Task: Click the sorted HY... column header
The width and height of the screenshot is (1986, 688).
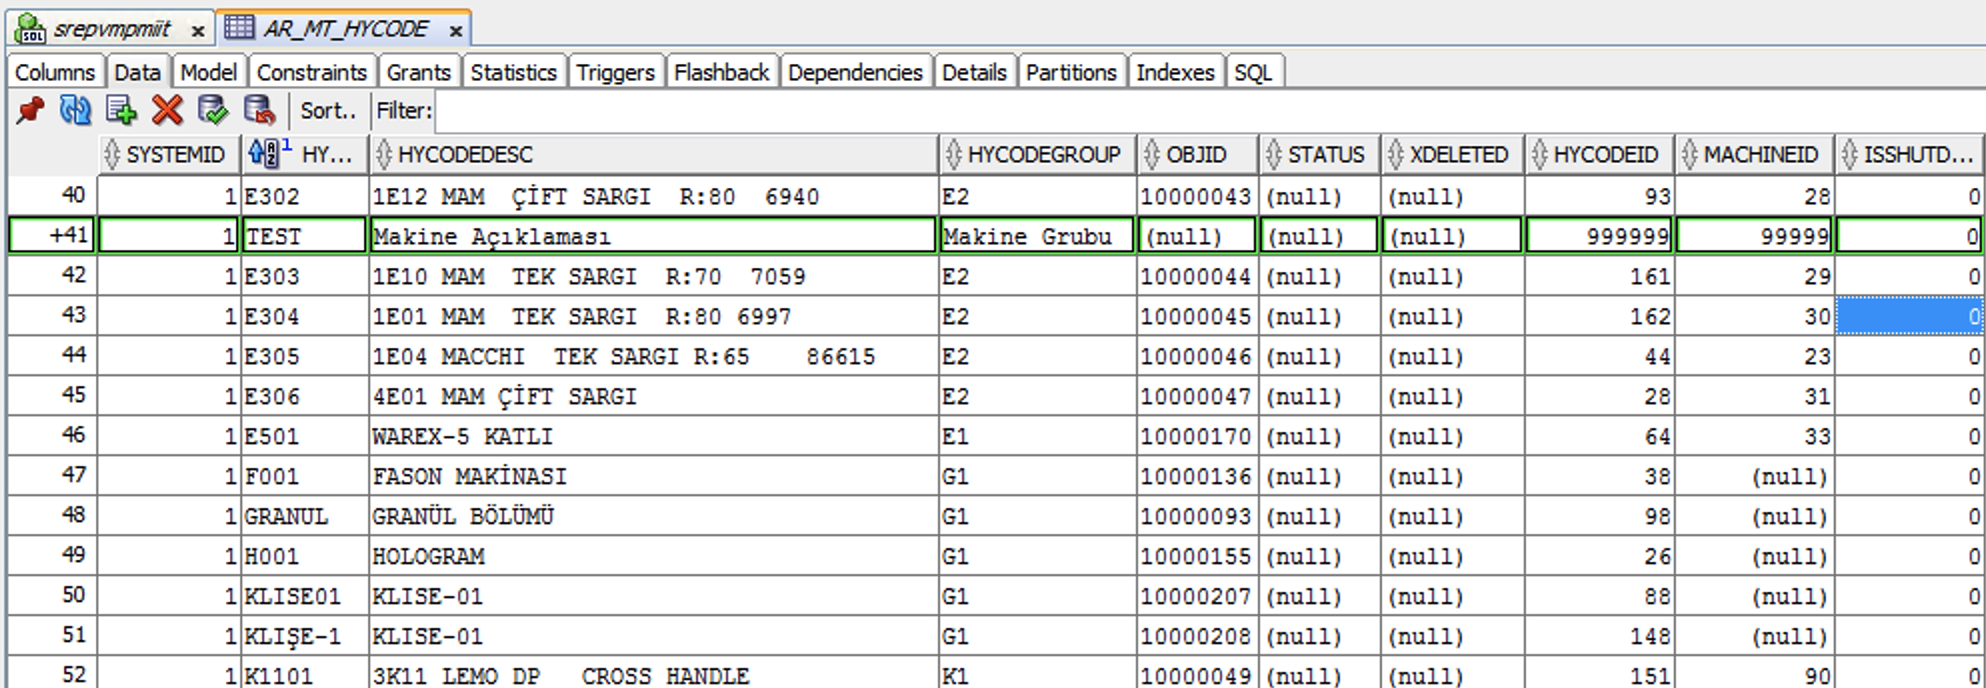Action: click(304, 155)
